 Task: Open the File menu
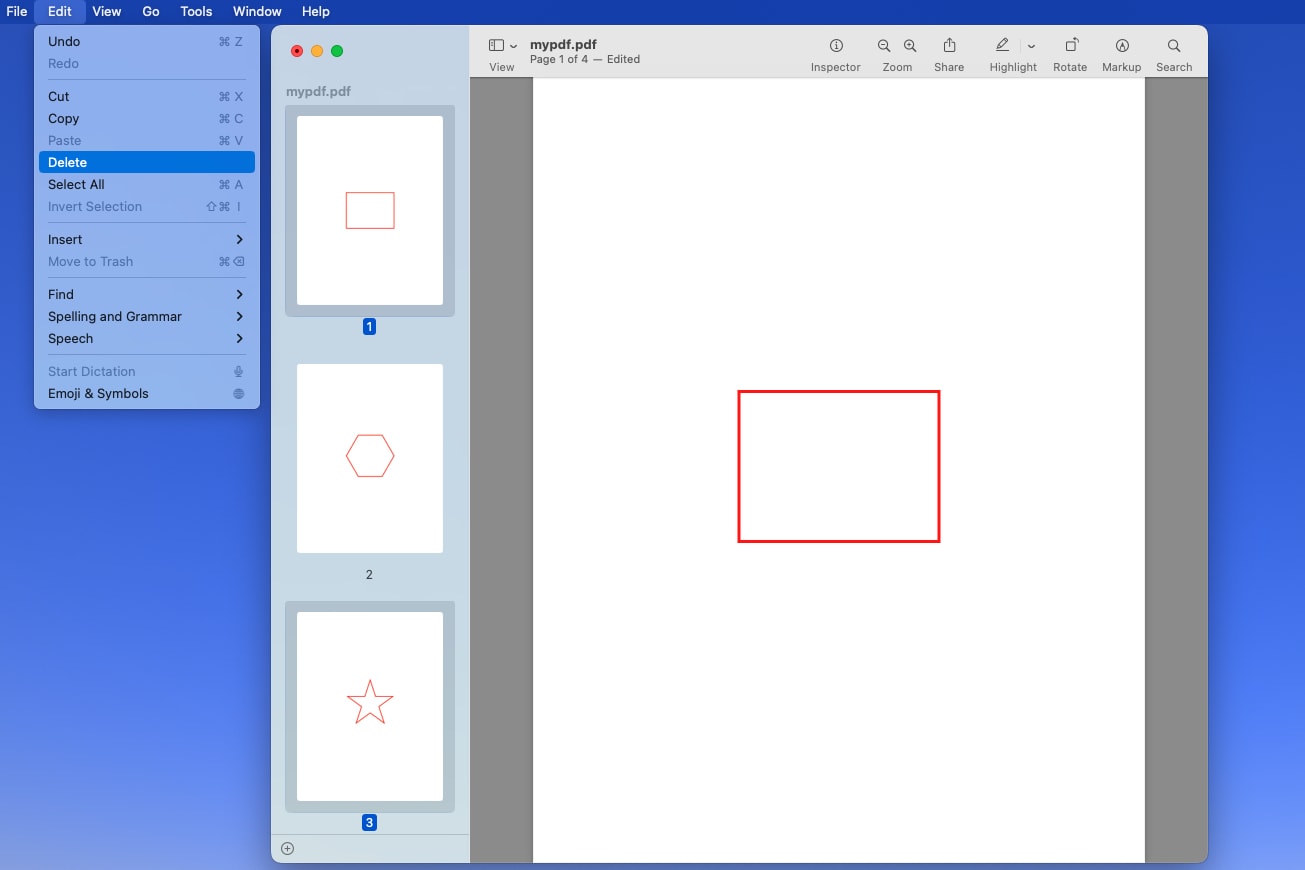point(17,11)
